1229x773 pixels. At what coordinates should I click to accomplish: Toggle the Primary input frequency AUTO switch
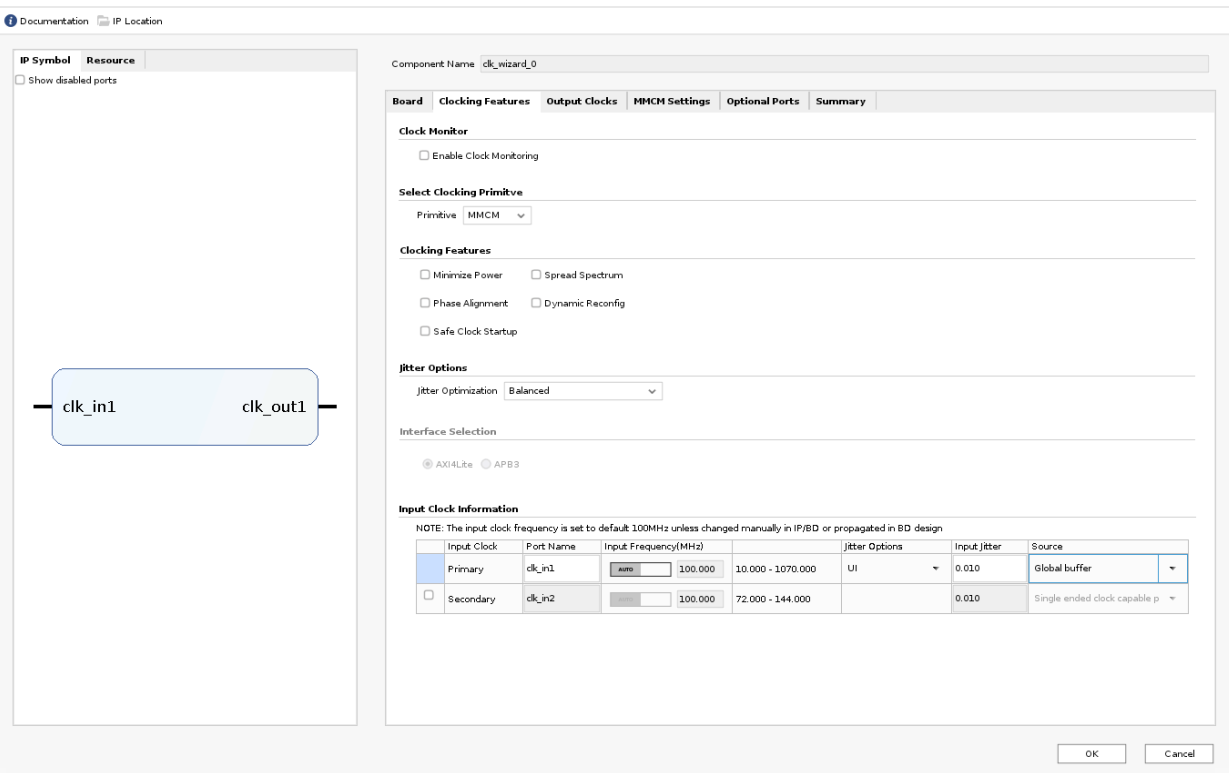click(638, 569)
